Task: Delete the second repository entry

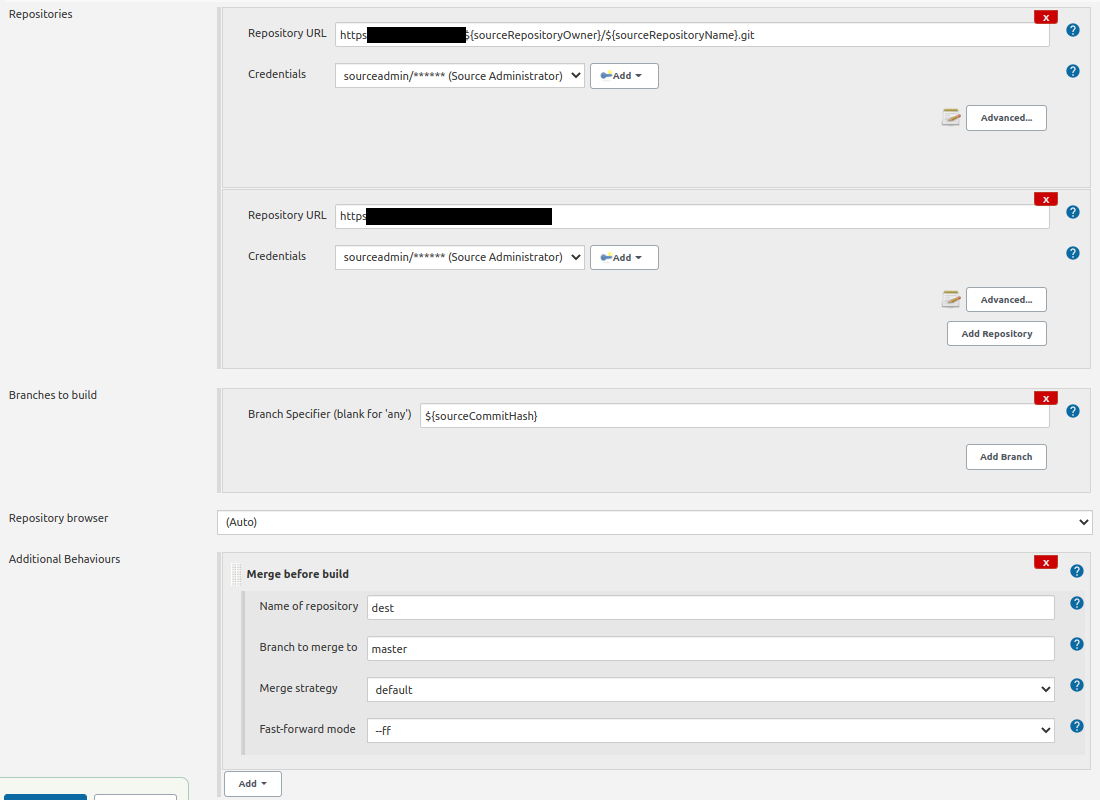Action: pos(1045,199)
